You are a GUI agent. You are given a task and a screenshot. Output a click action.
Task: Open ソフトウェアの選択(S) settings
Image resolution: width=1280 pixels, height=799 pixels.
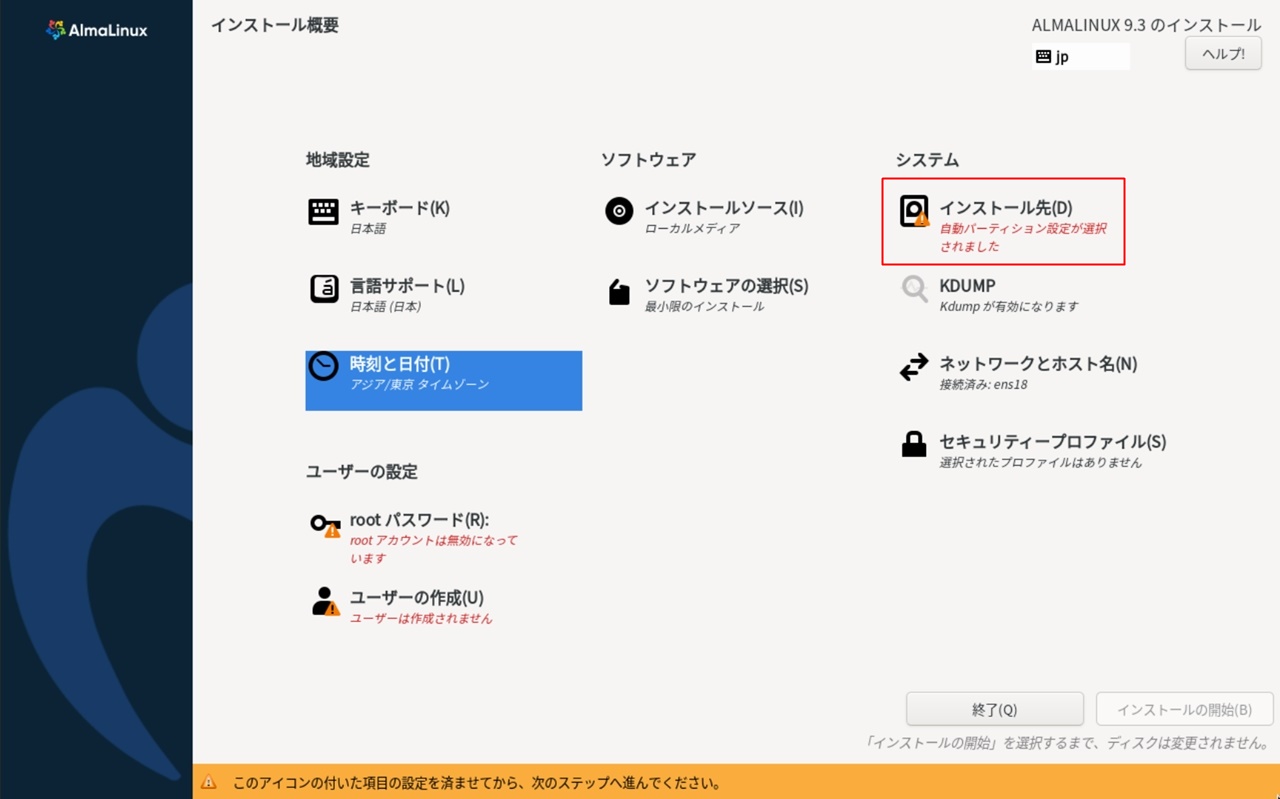click(725, 286)
